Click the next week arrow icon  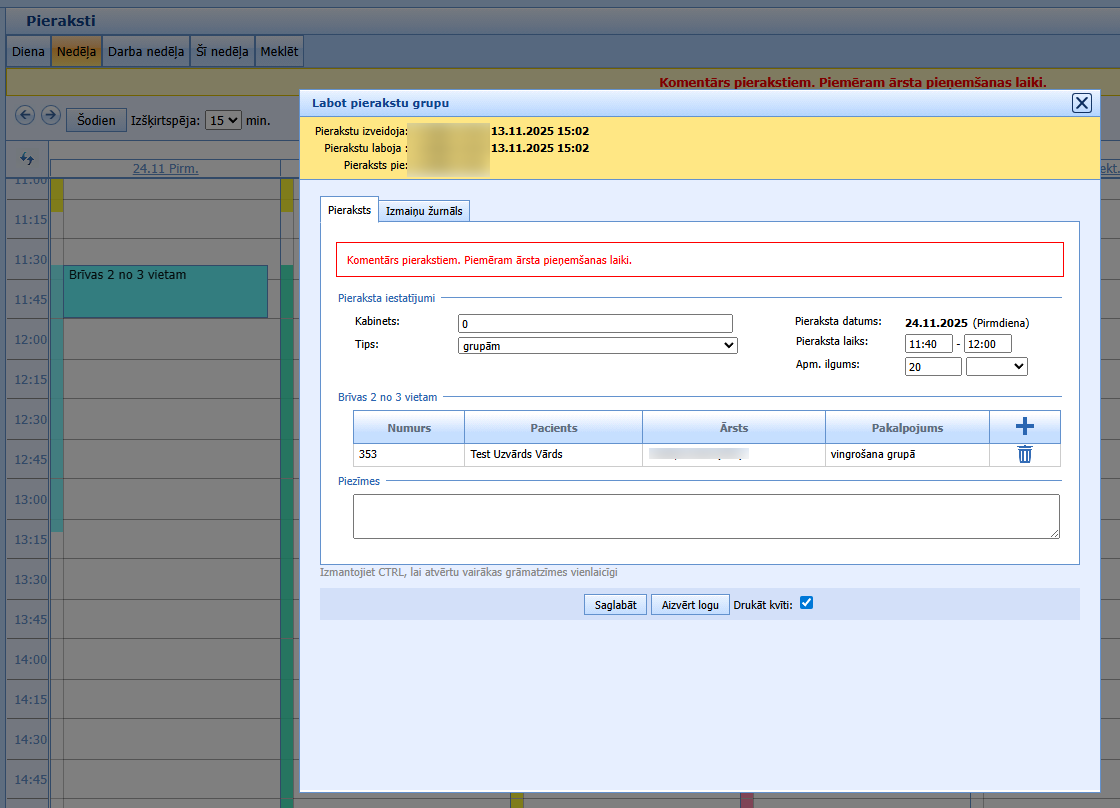tap(51, 115)
